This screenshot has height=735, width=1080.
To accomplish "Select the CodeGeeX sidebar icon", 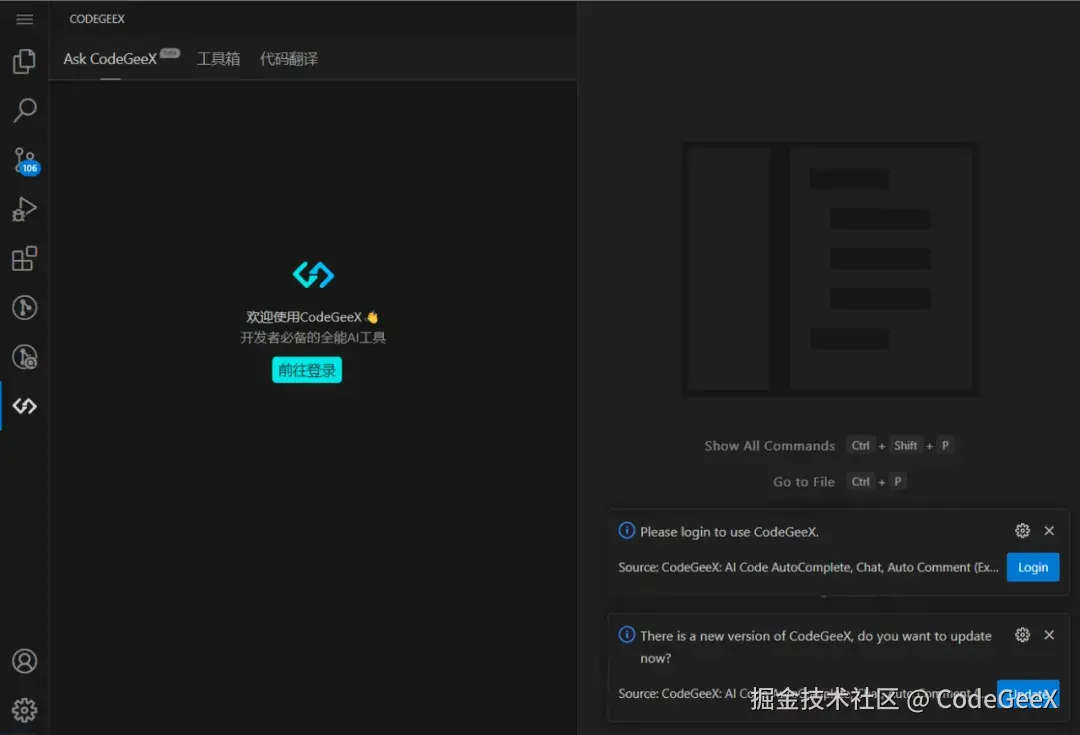I will pyautogui.click(x=24, y=406).
